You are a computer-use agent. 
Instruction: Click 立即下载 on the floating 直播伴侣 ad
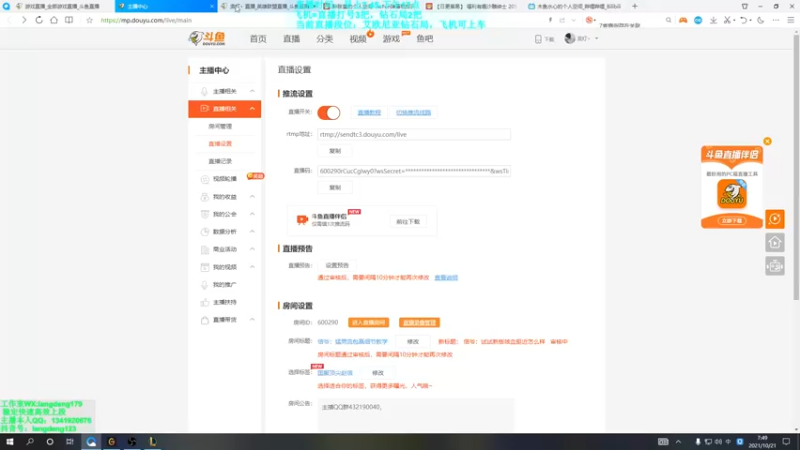click(732, 220)
